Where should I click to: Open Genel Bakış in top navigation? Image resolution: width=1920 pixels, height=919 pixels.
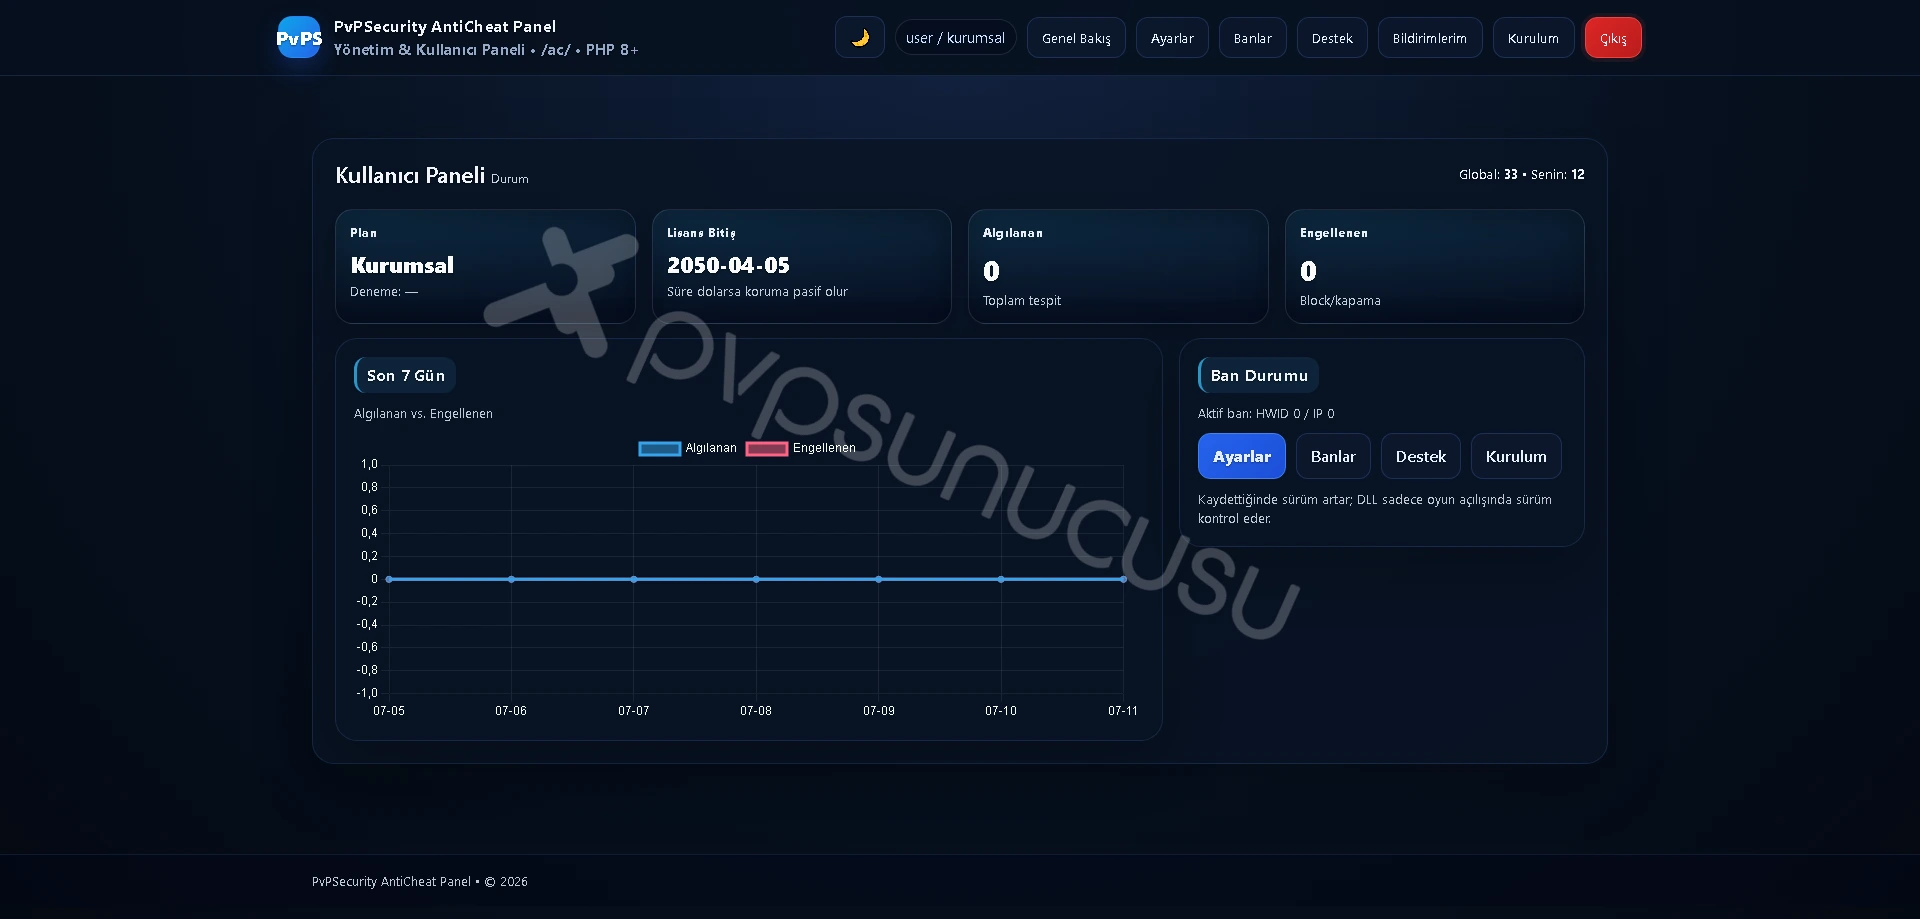[1076, 38]
